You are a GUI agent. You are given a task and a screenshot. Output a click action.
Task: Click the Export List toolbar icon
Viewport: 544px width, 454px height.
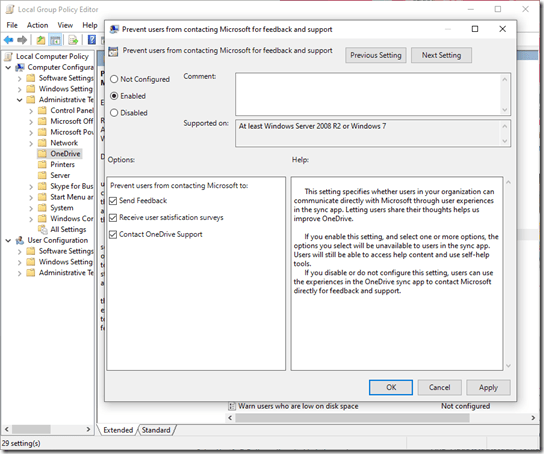tap(73, 40)
